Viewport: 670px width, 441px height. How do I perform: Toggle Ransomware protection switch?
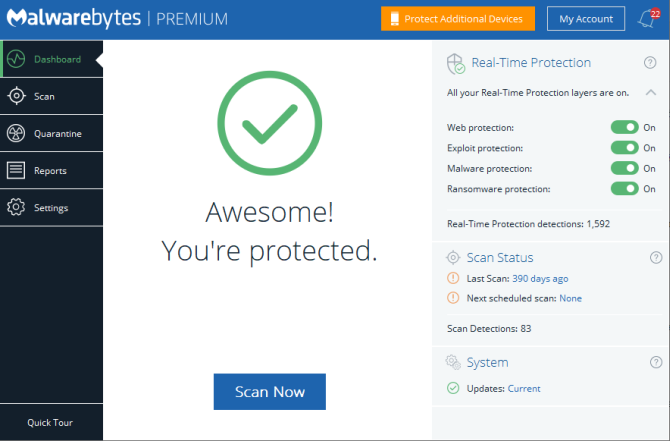point(624,188)
